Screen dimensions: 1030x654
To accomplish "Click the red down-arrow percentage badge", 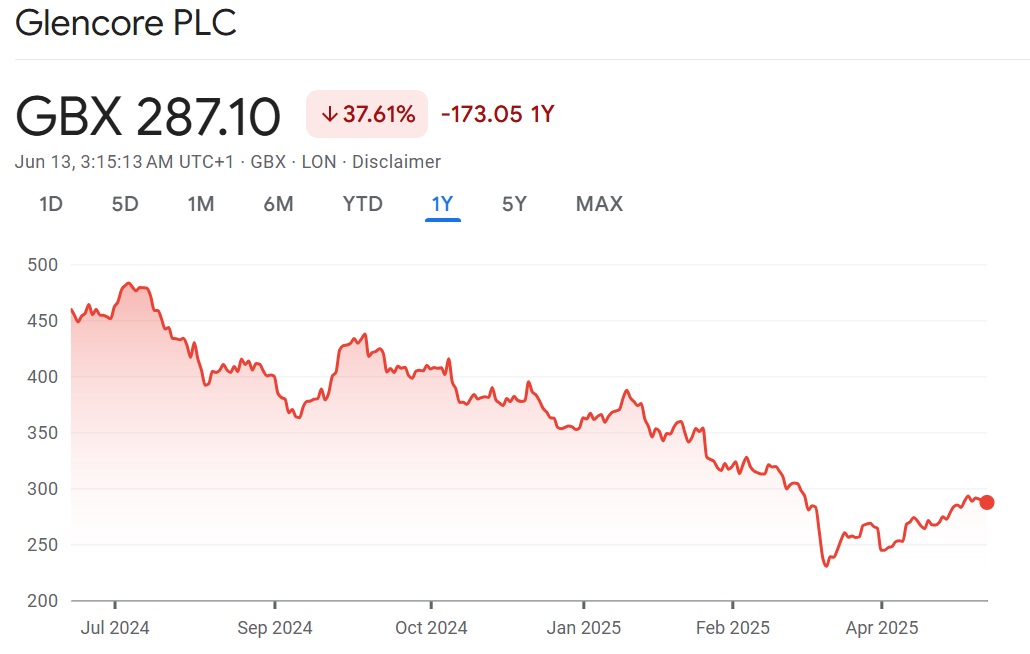I will pyautogui.click(x=367, y=114).
